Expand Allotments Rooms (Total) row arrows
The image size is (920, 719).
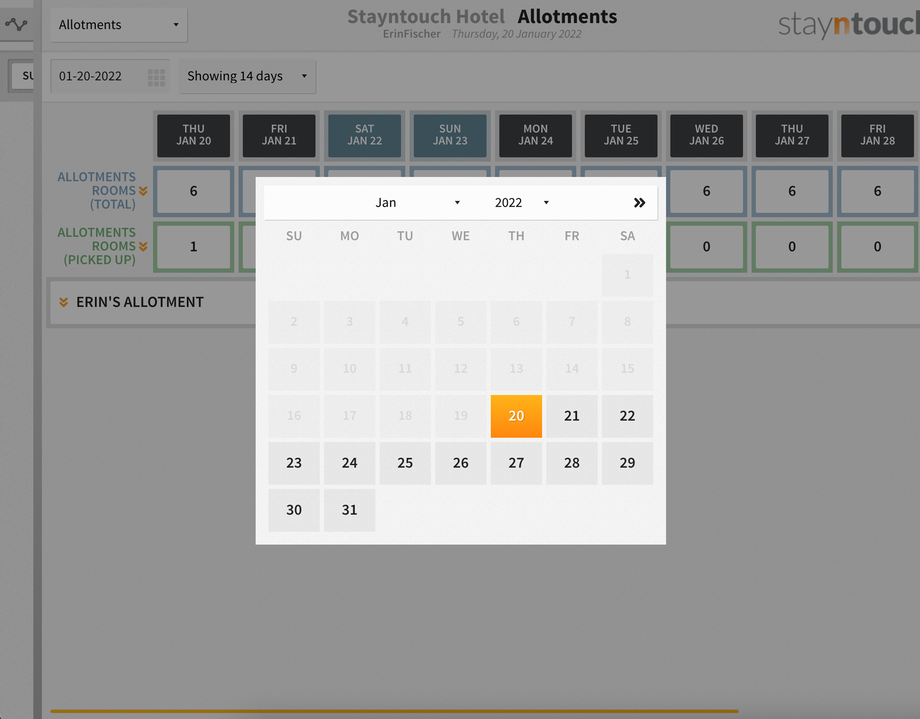tap(143, 191)
